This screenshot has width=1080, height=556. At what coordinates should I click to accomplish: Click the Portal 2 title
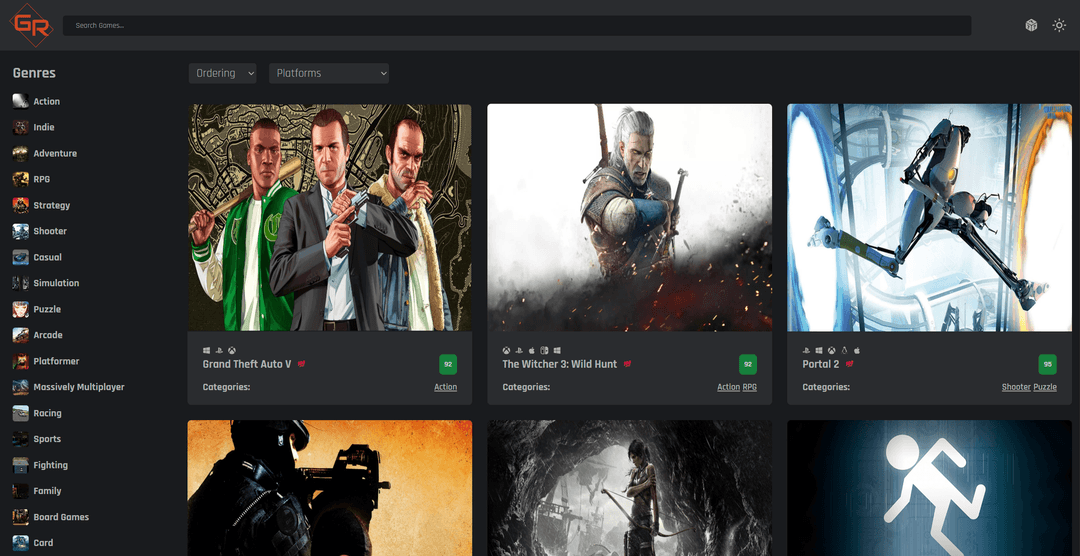(x=820, y=364)
